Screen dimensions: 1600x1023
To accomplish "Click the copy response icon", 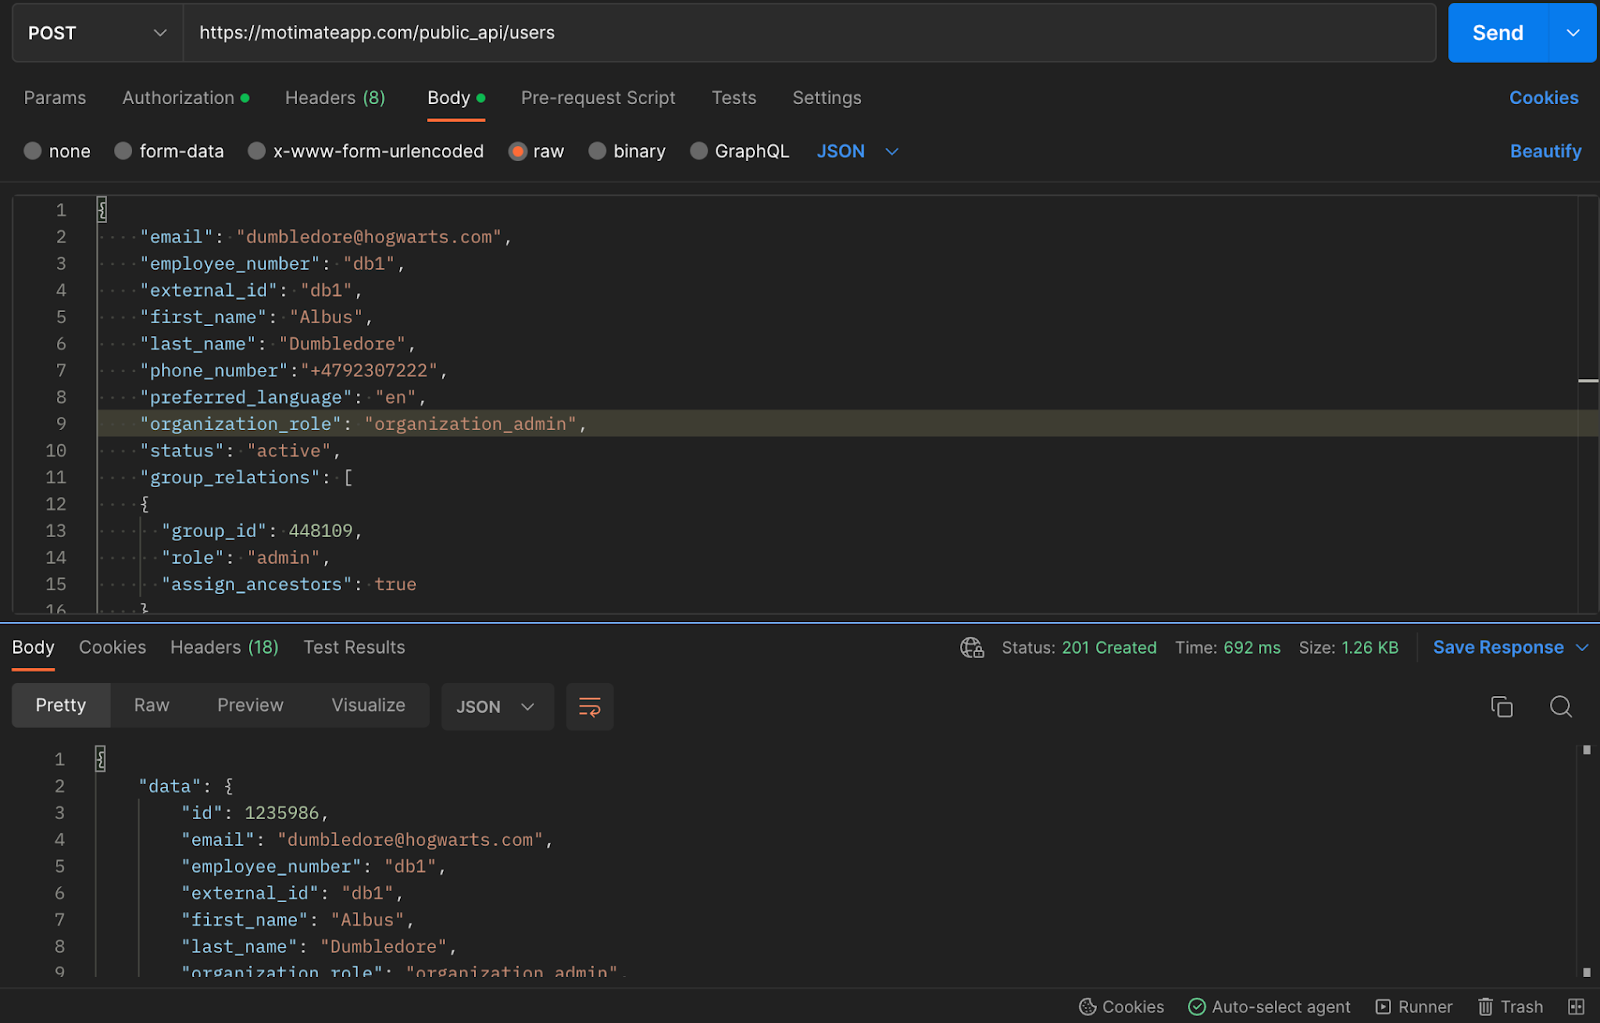I will (1502, 707).
